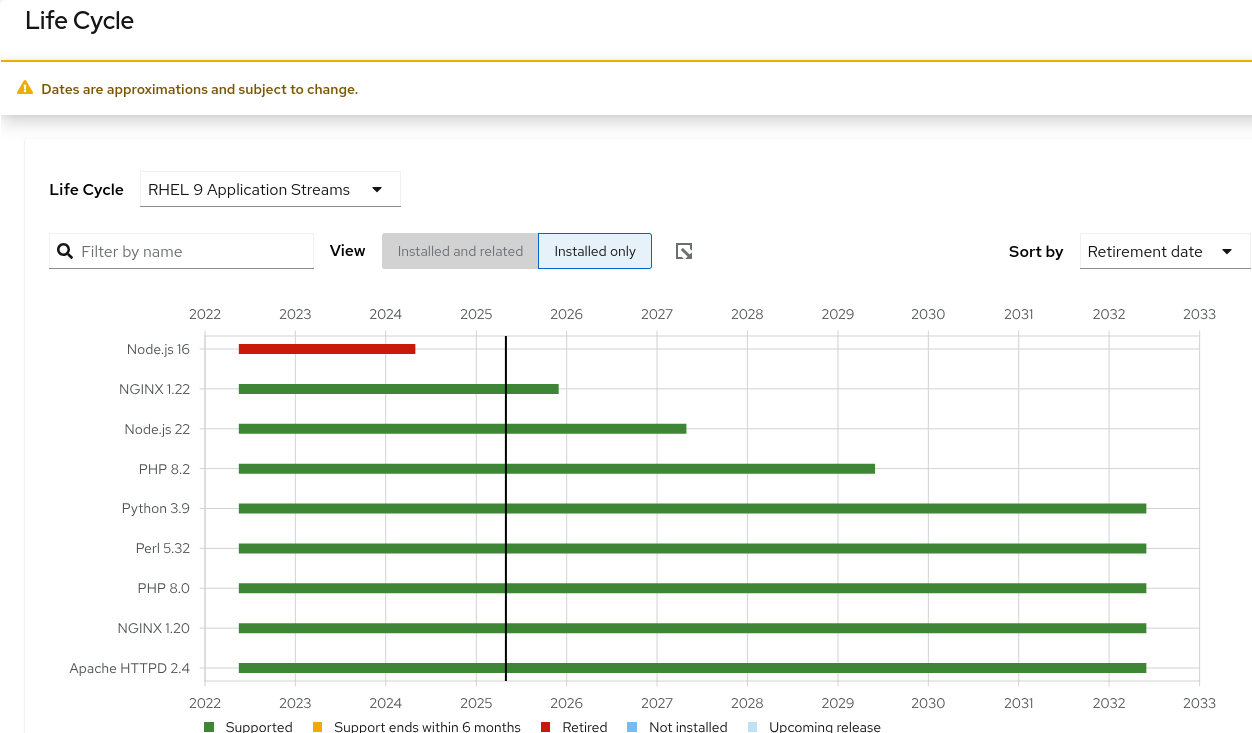This screenshot has width=1252, height=733.
Task: Switch view to Installed and related
Action: (460, 251)
